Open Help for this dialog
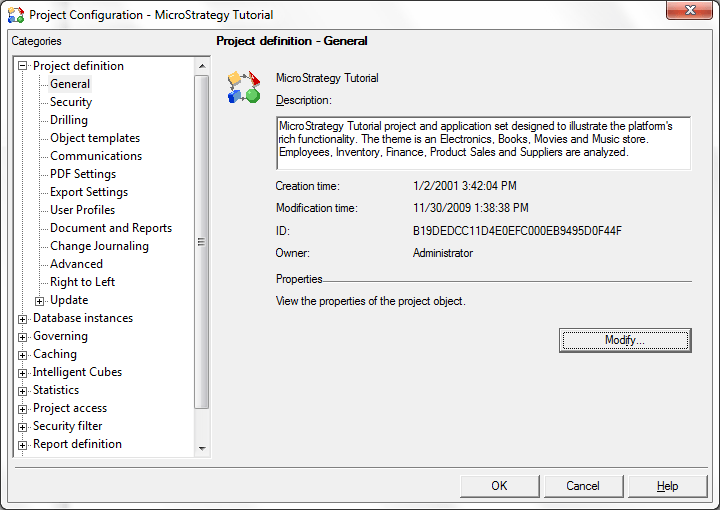Screen dimensions: 720x510 pyautogui.click(x=667, y=486)
